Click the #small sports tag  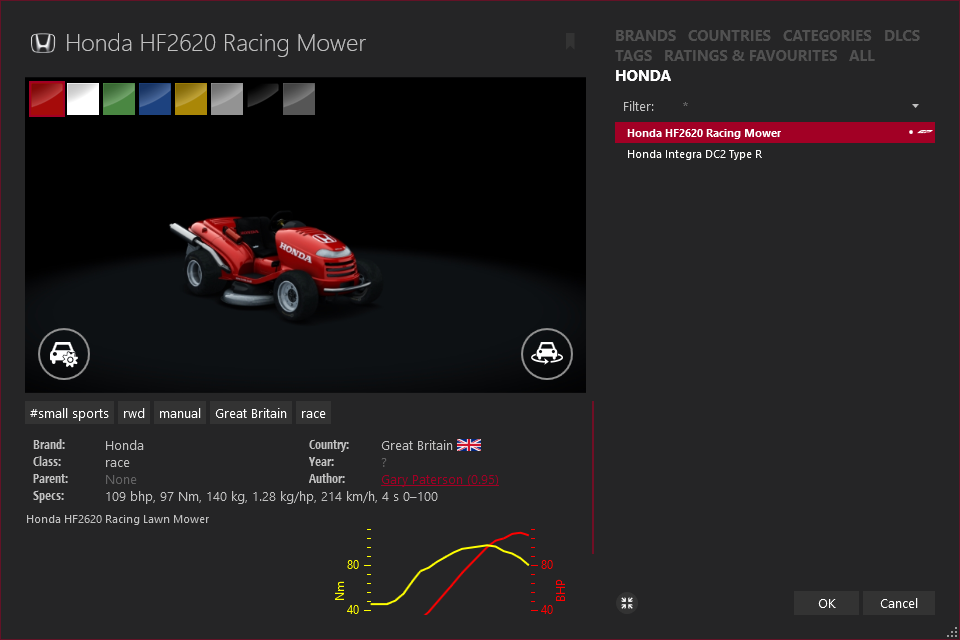click(x=69, y=413)
